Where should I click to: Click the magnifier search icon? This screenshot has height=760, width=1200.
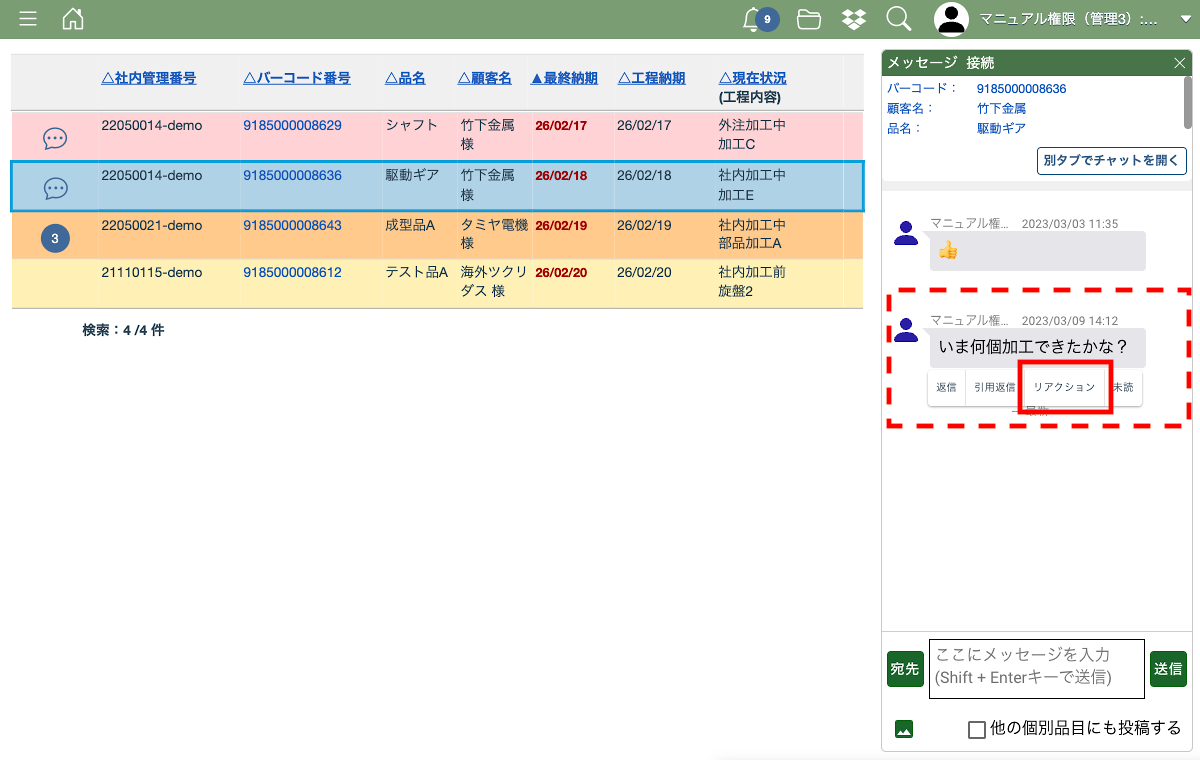898,19
